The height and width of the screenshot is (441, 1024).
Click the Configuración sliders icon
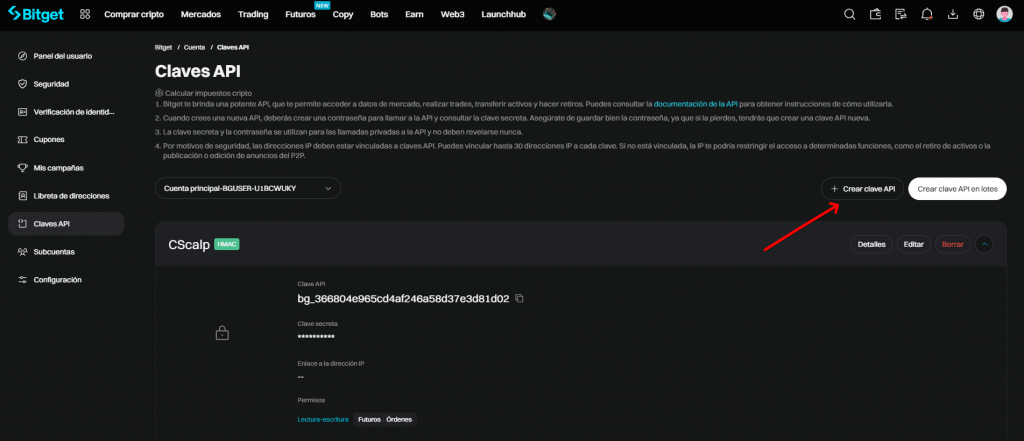(22, 280)
